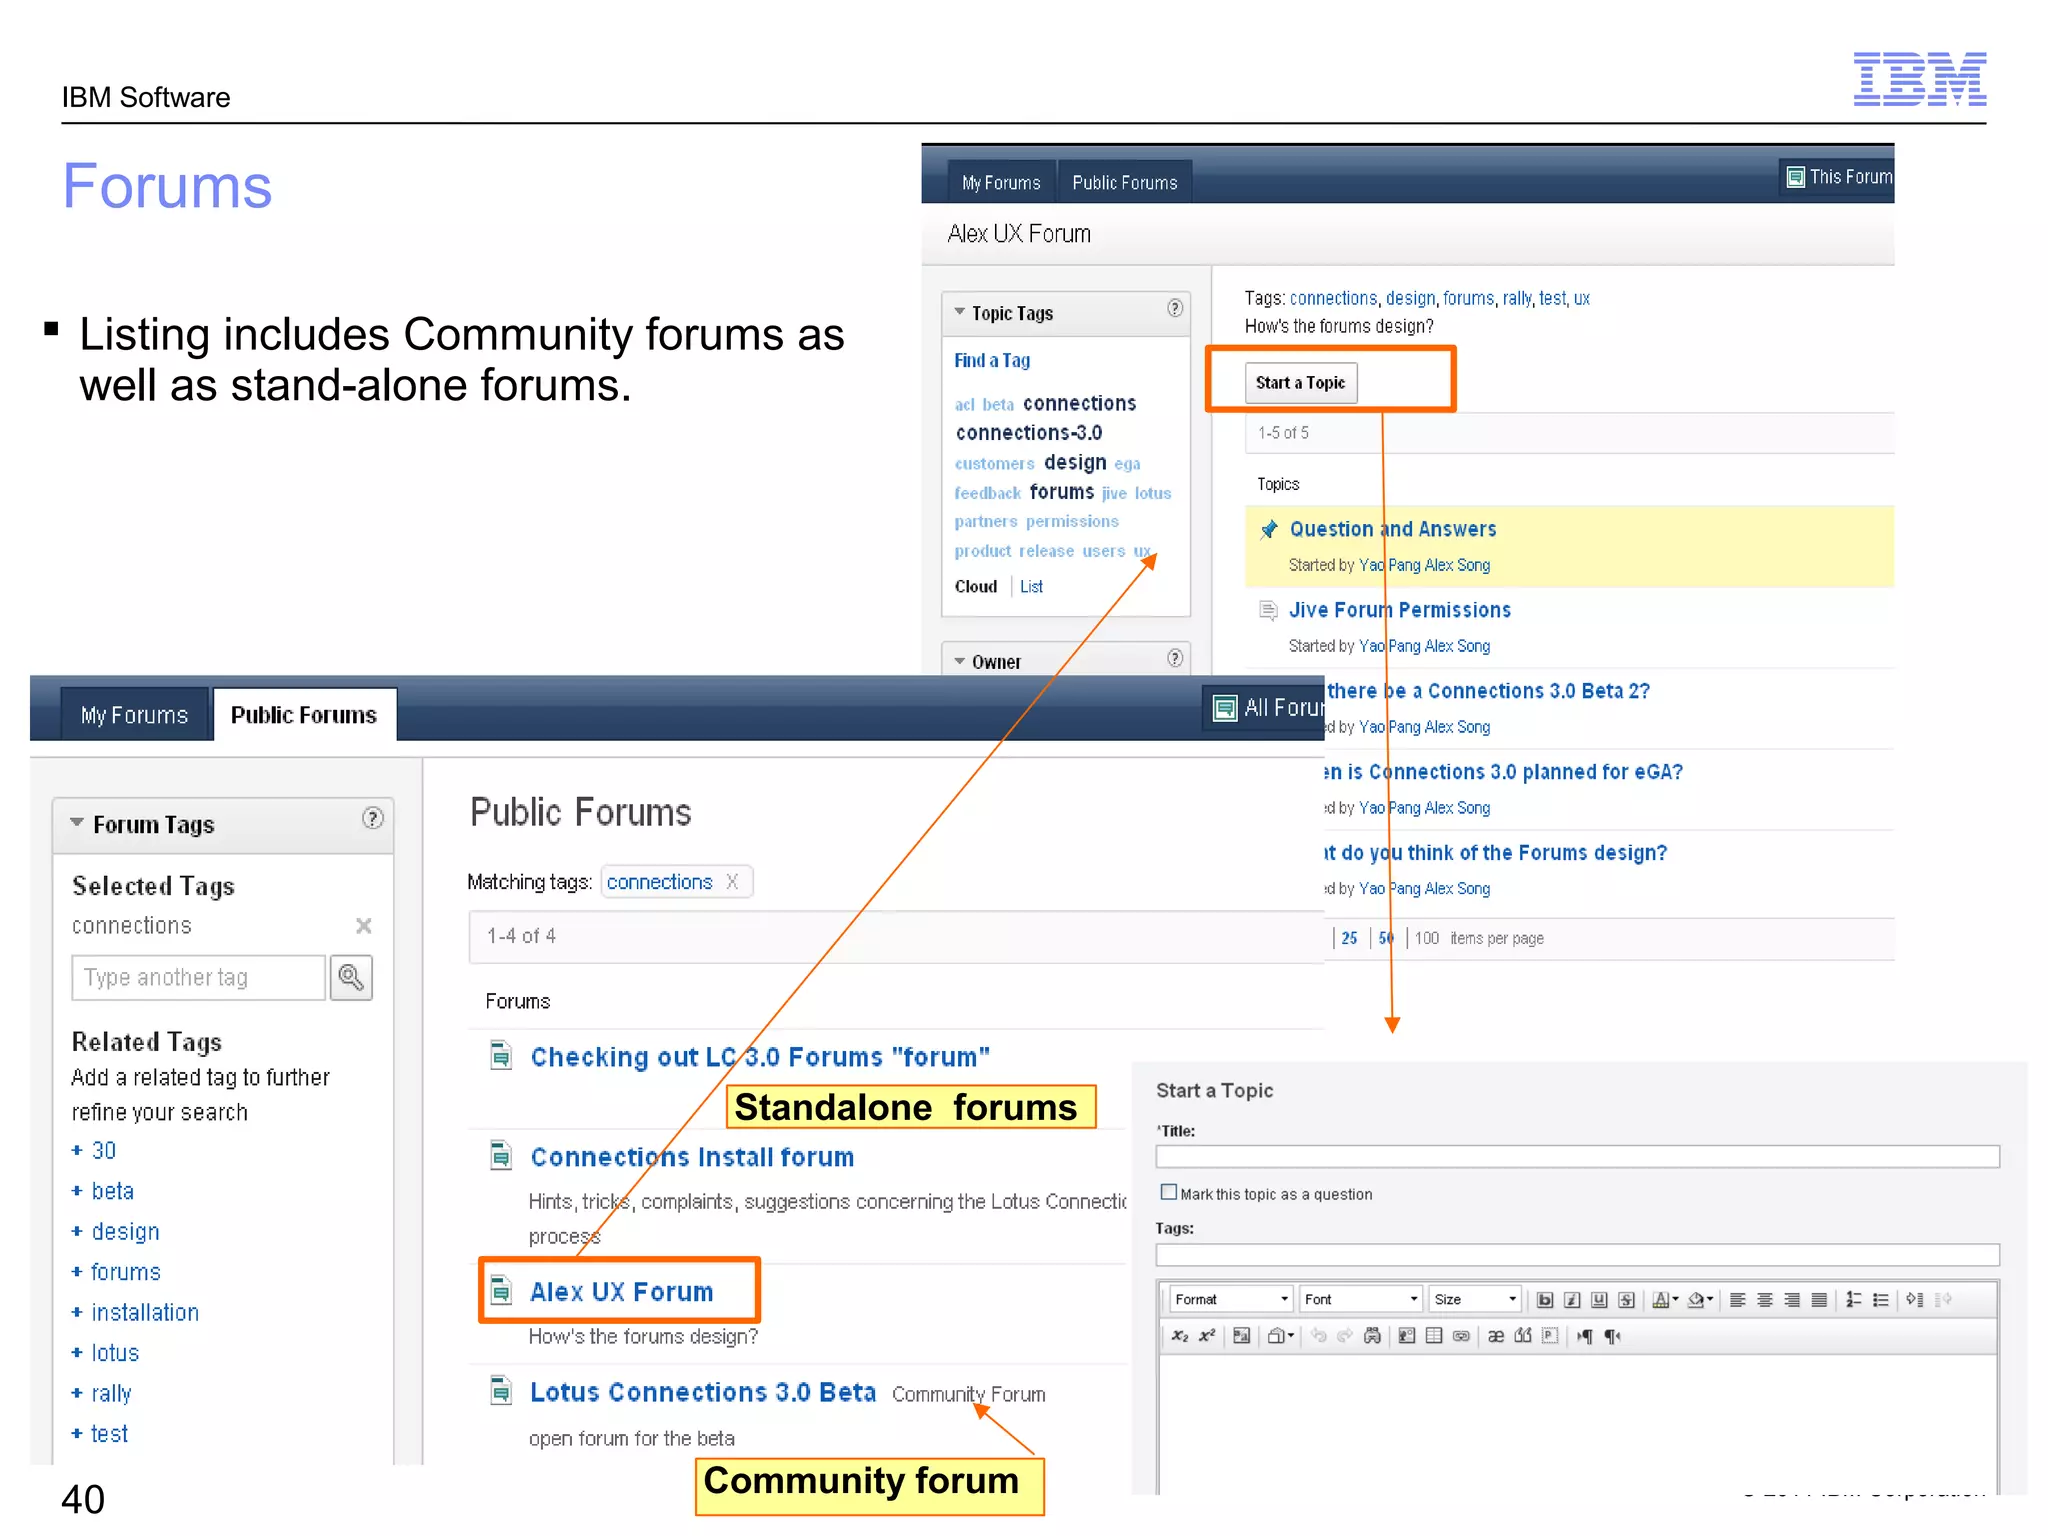
Task: Remove selected tag 'connections' with the X
Action: [364, 926]
